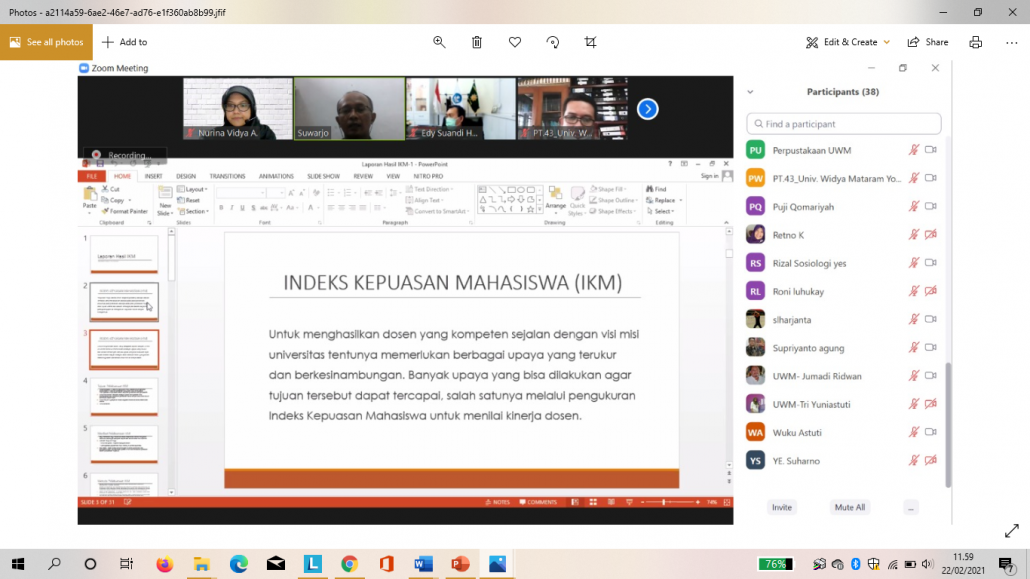Click Find in PowerPoint Editing group
The height and width of the screenshot is (579, 1030).
(656, 189)
